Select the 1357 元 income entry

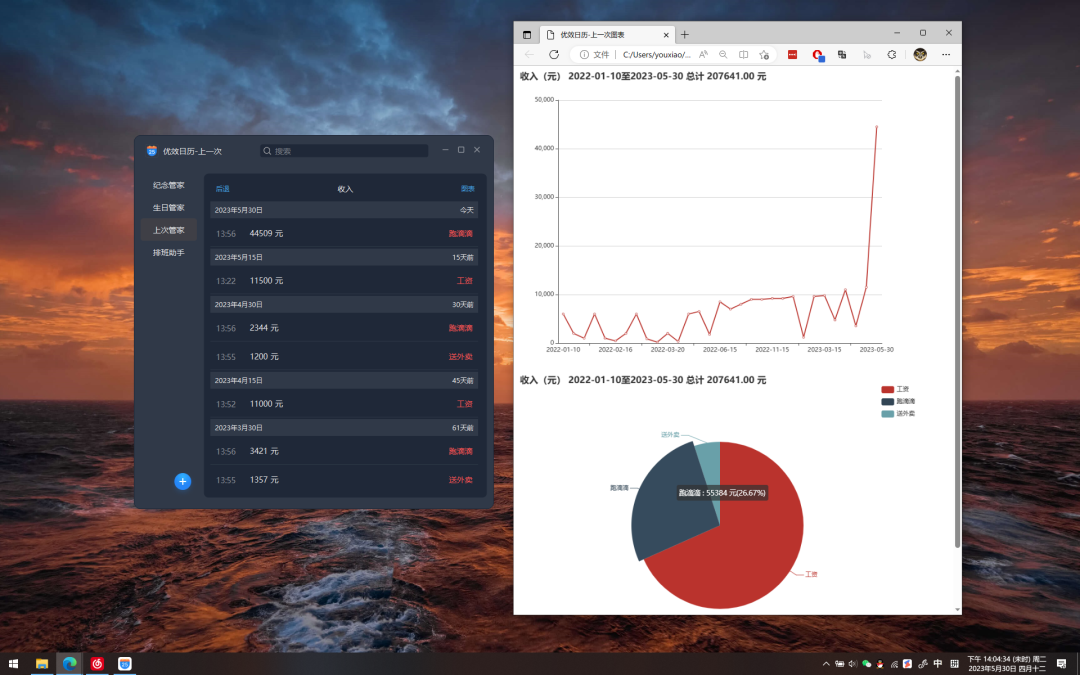coord(344,480)
